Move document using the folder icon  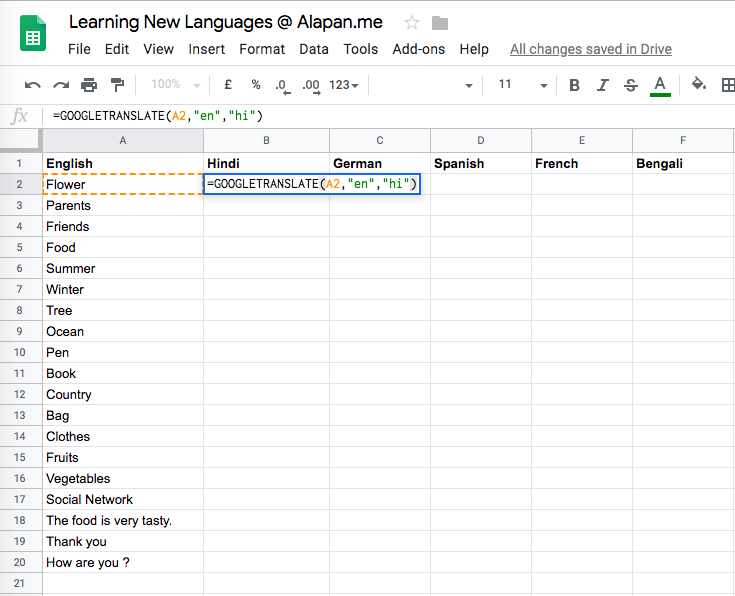(x=440, y=23)
